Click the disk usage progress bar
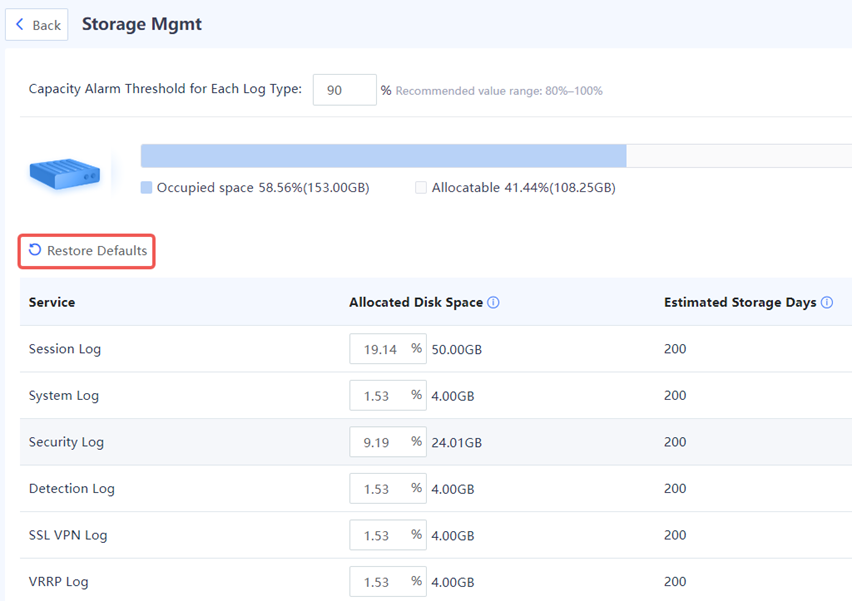This screenshot has width=852, height=601. tap(496, 156)
